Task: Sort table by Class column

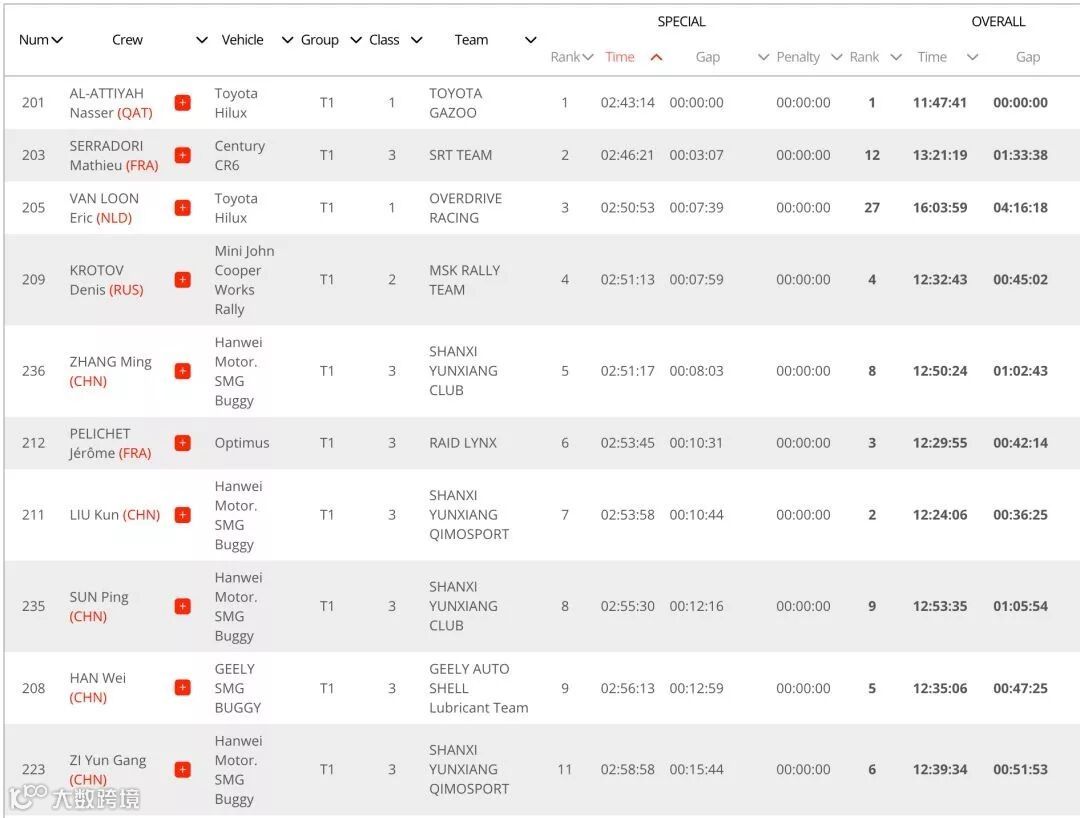Action: point(417,40)
